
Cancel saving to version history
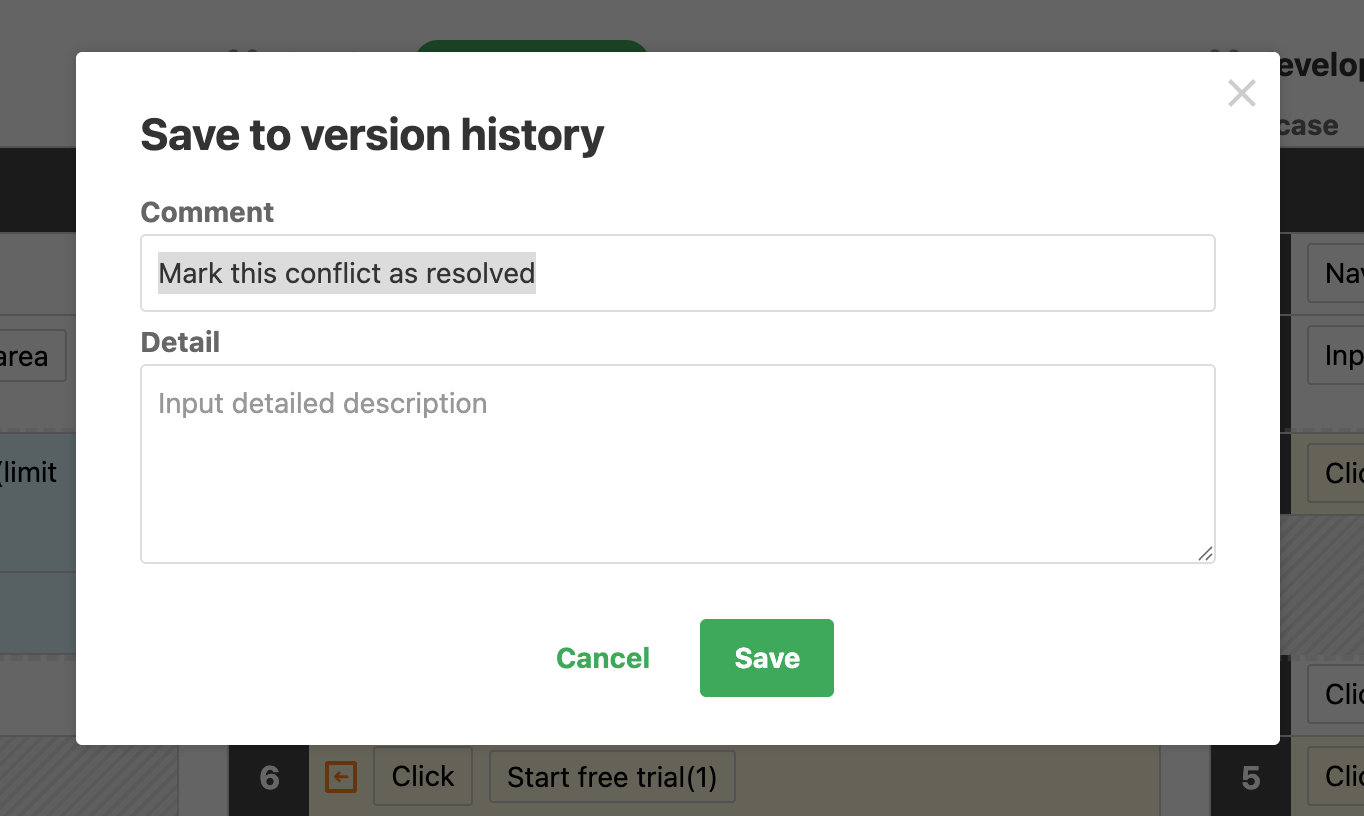click(x=603, y=658)
